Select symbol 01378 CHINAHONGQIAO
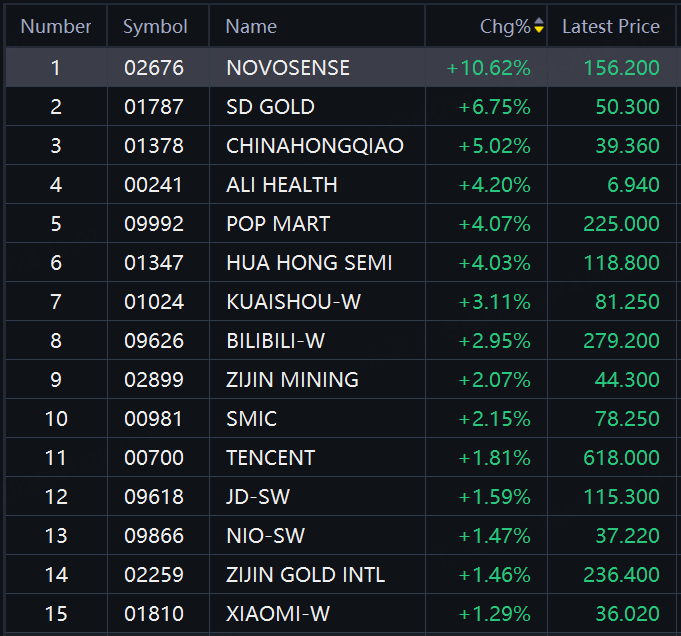 coord(154,146)
